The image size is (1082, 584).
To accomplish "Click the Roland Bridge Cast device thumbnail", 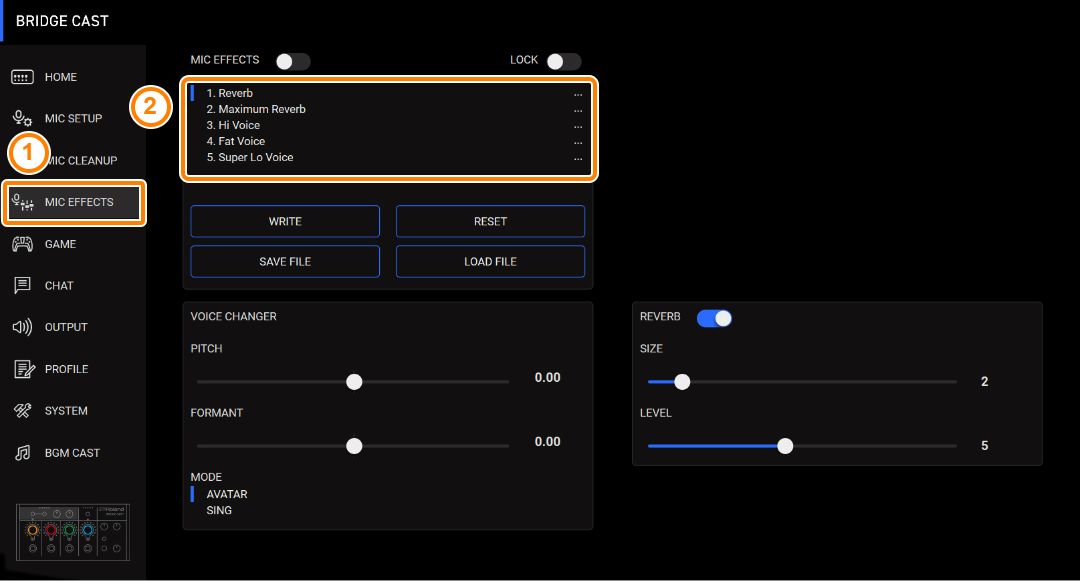I will coord(72,532).
